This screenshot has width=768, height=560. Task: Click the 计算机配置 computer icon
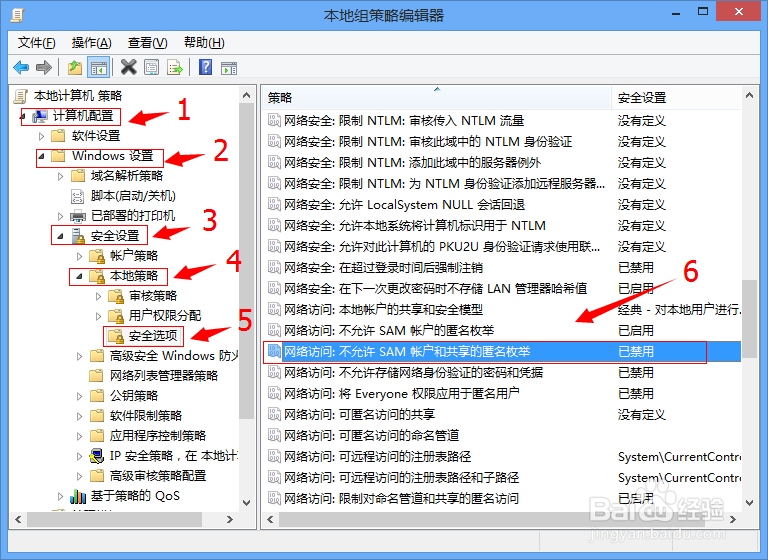[40, 116]
